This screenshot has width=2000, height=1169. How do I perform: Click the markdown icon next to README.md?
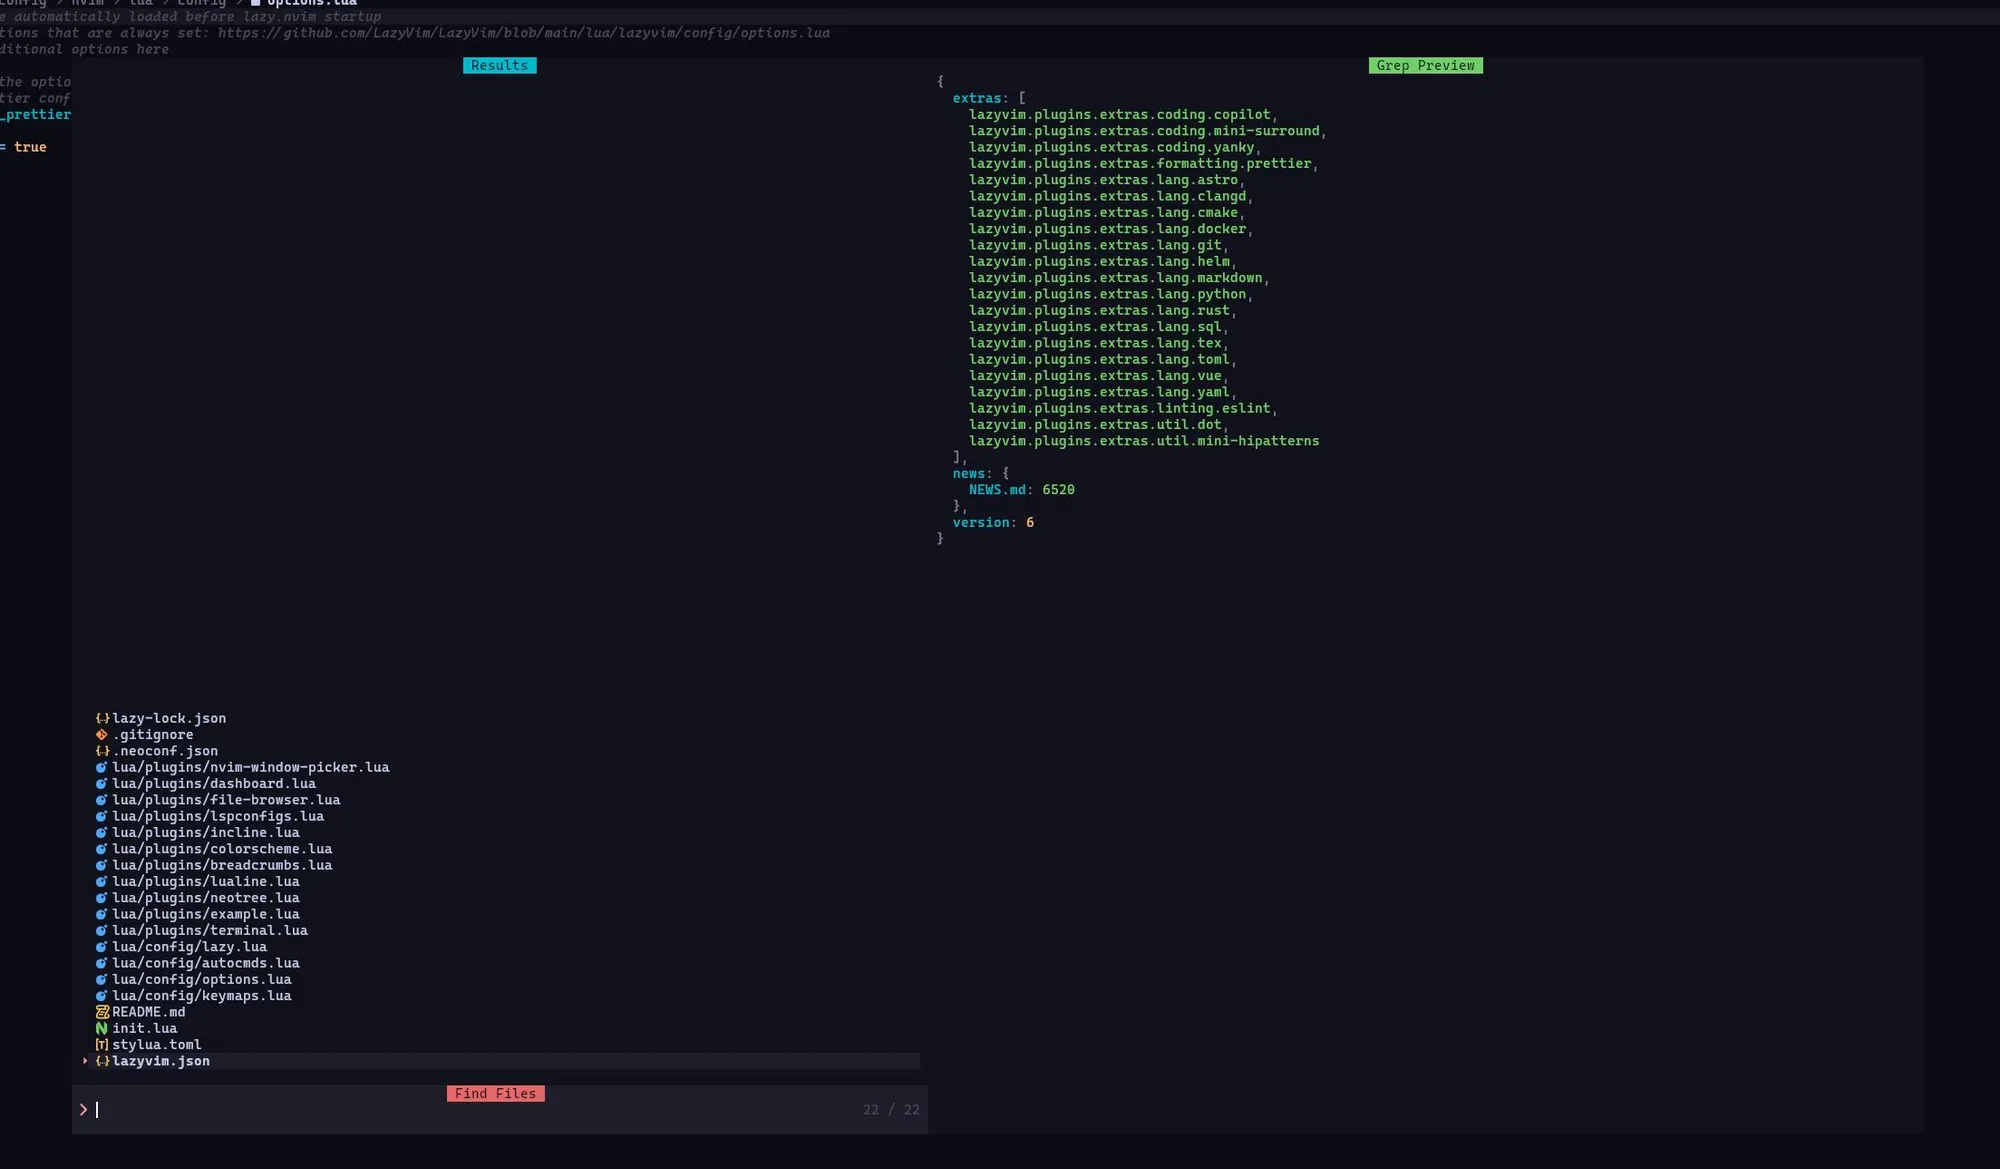102,1012
